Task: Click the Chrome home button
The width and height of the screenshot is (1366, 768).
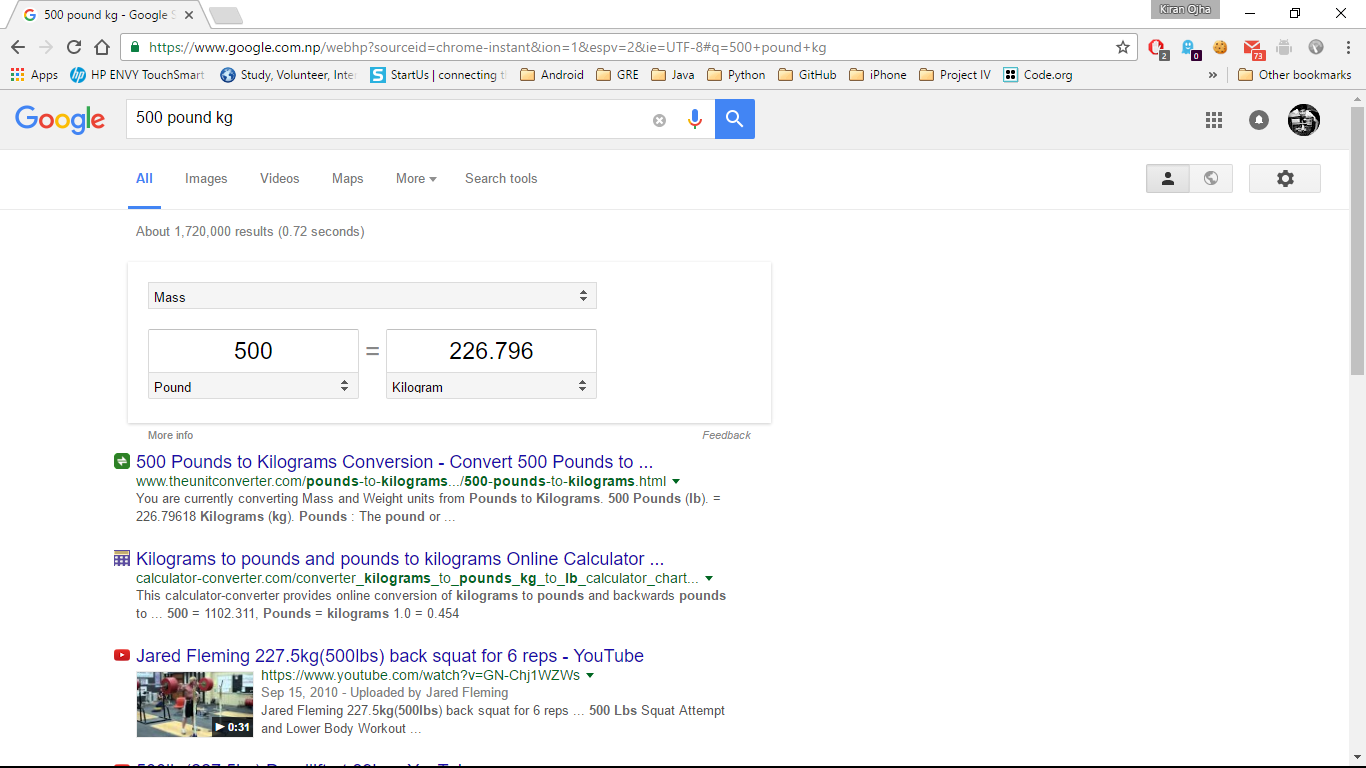Action: tap(102, 47)
